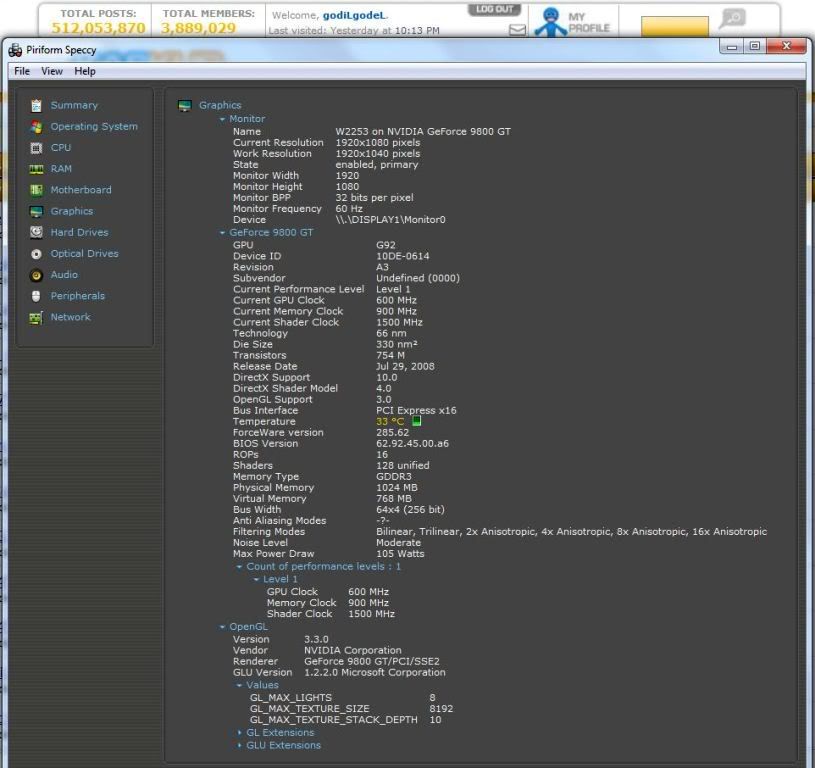Click the RAM module icon
Image resolution: width=815 pixels, height=768 pixels.
click(36, 169)
